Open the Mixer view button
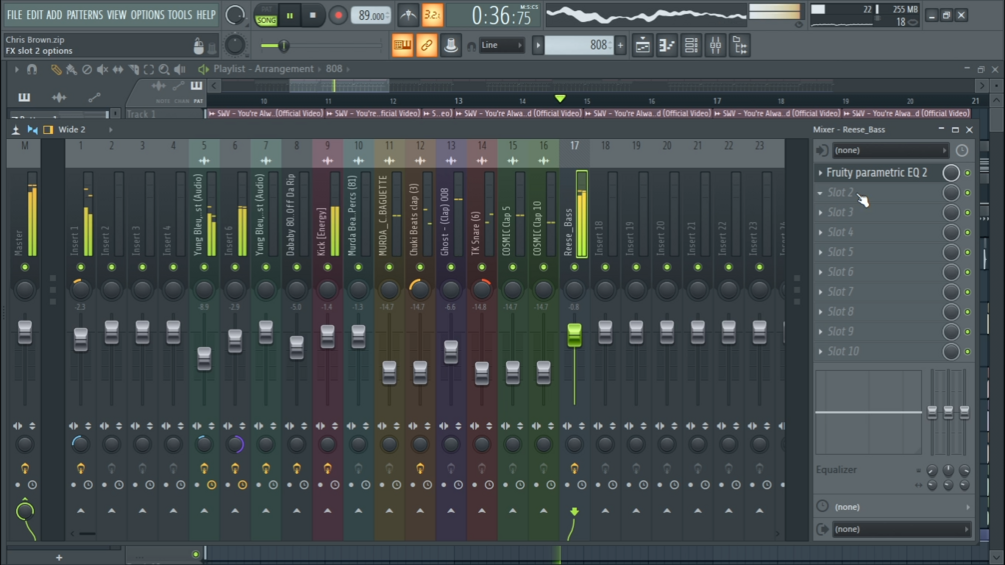1005x565 pixels. point(715,45)
